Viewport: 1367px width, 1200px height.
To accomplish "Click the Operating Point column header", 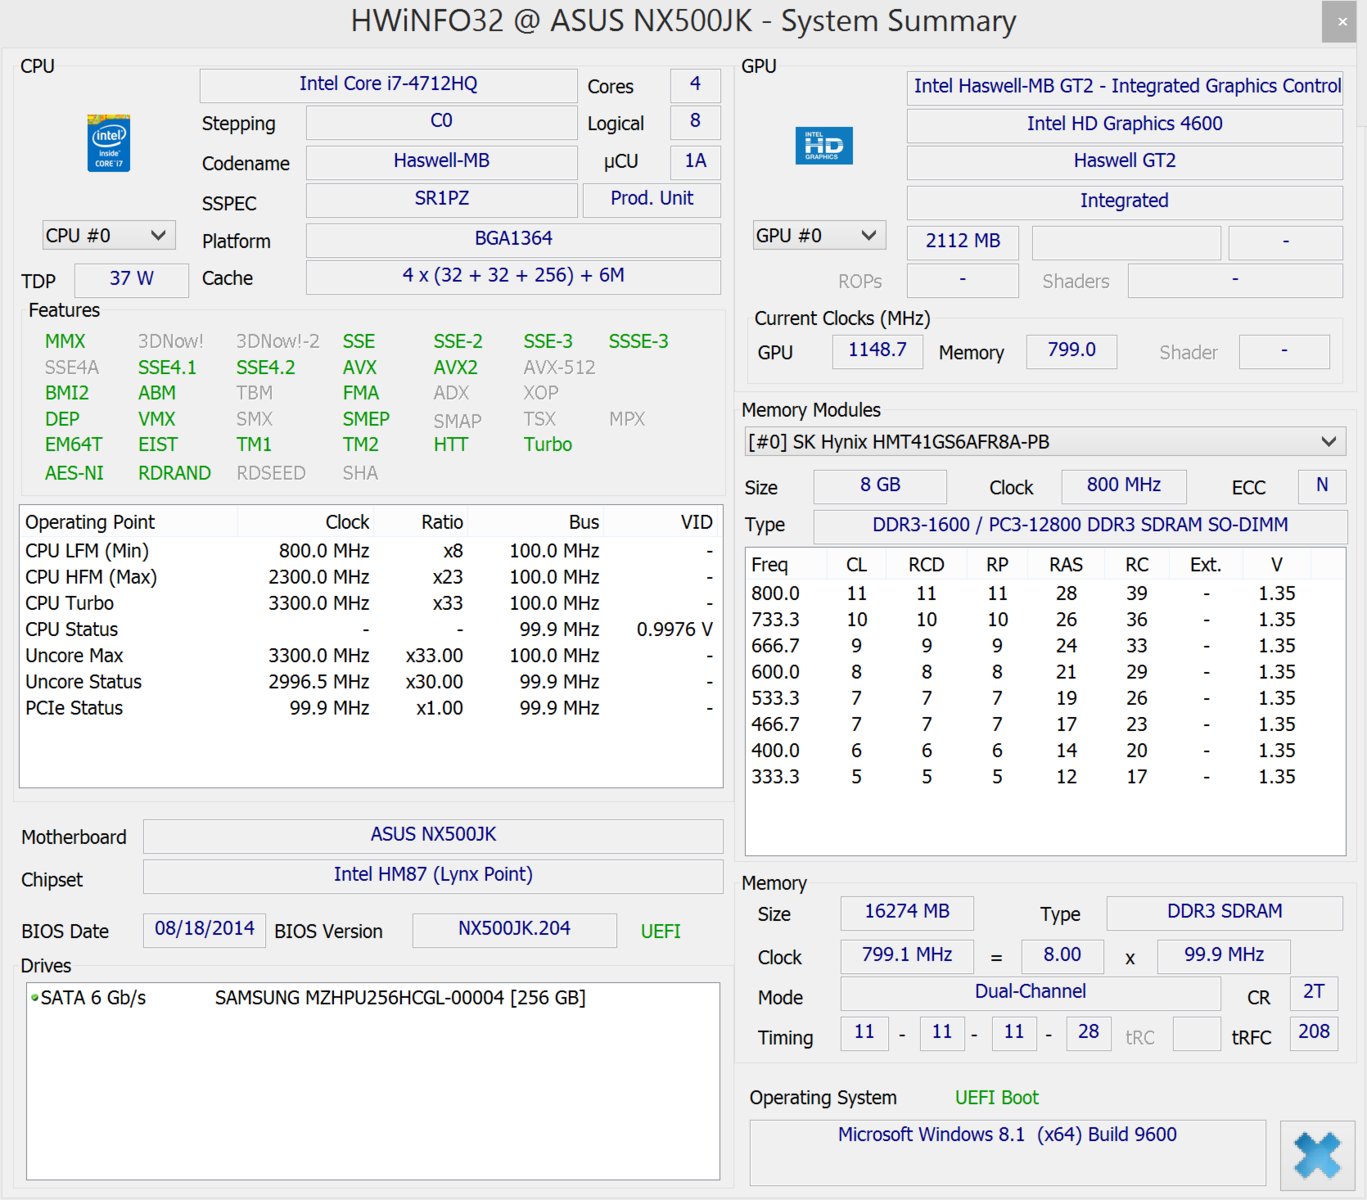I will pos(91,522).
